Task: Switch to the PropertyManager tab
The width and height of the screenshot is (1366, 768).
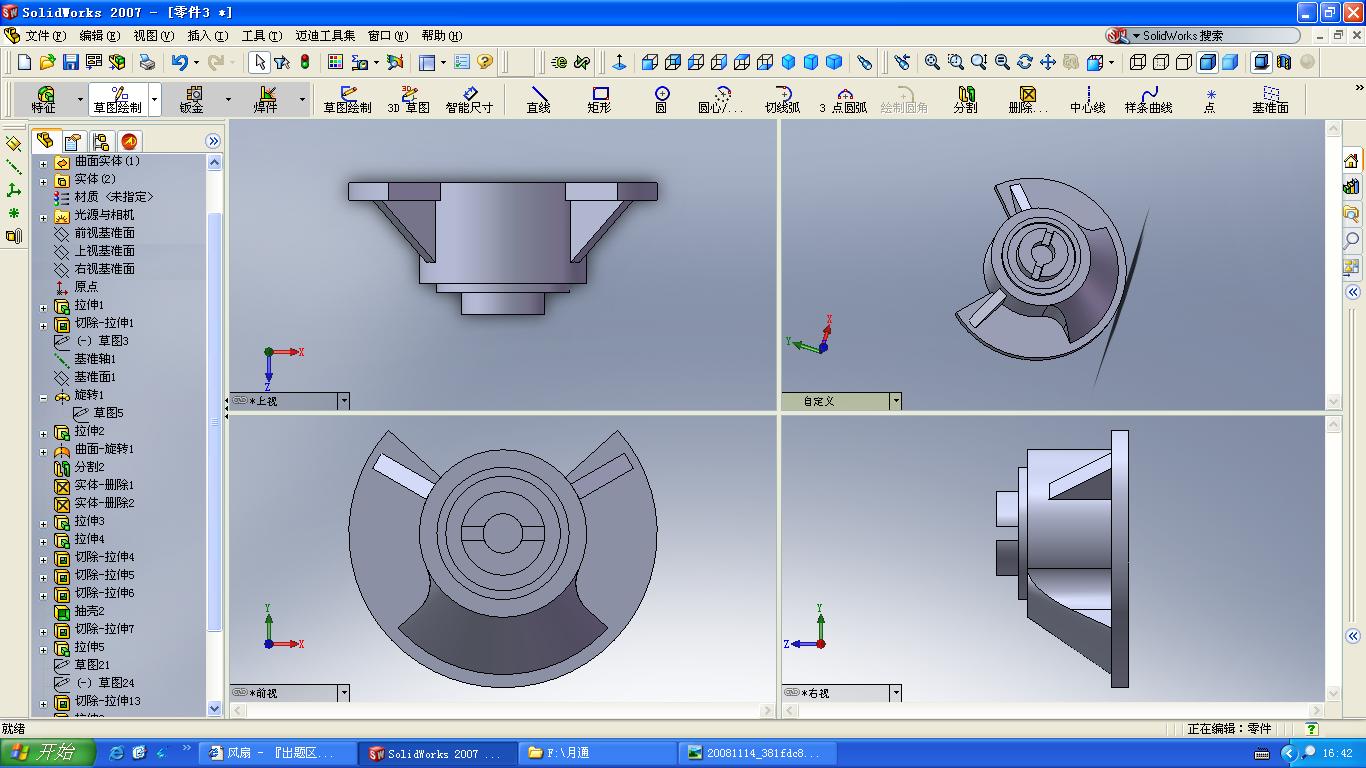Action: (73, 141)
